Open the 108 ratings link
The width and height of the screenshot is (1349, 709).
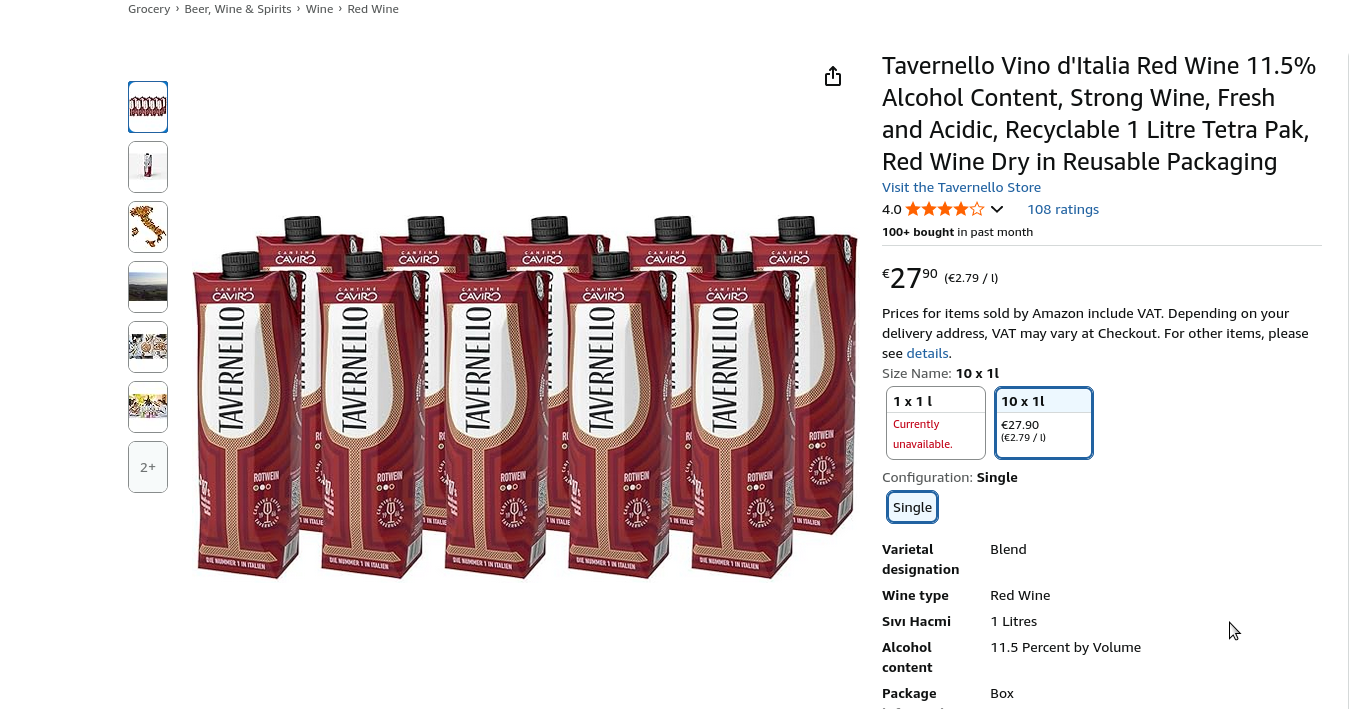tap(1063, 210)
